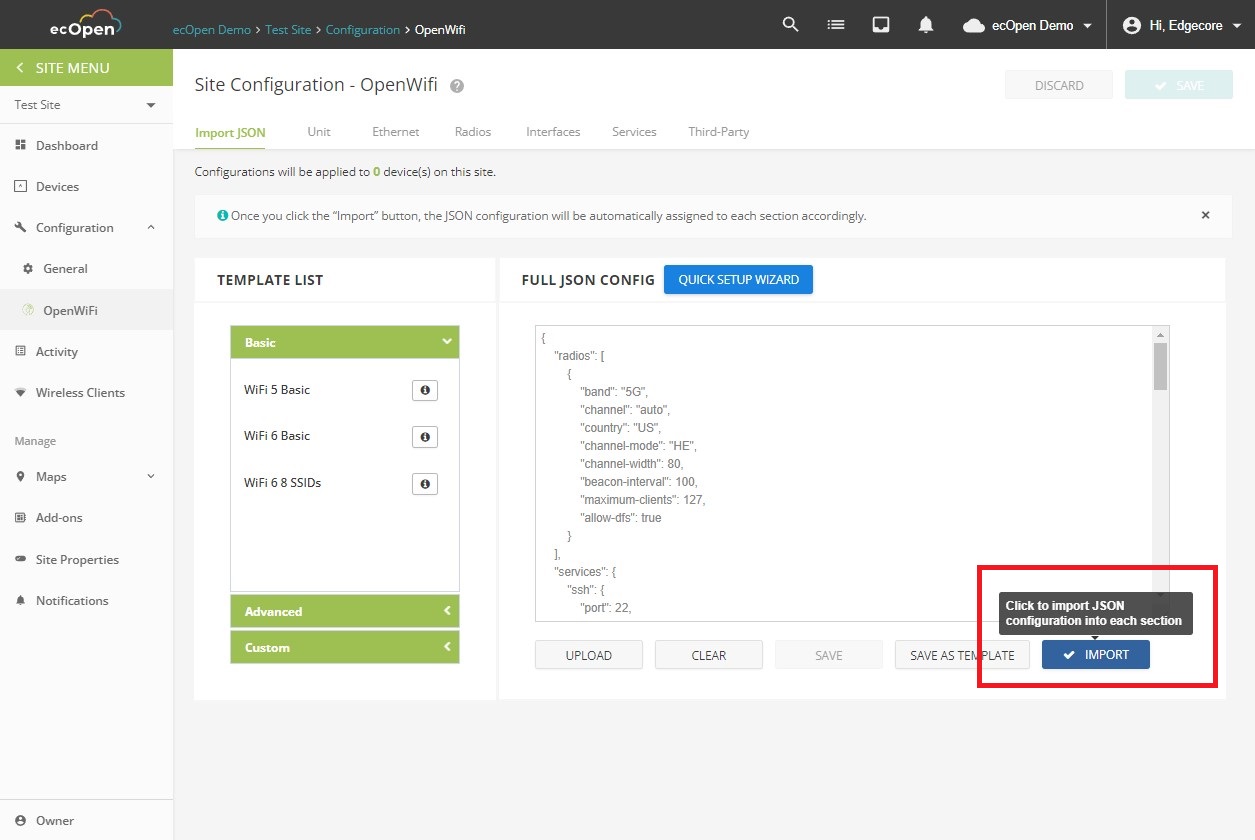Click the Clear button

point(709,655)
